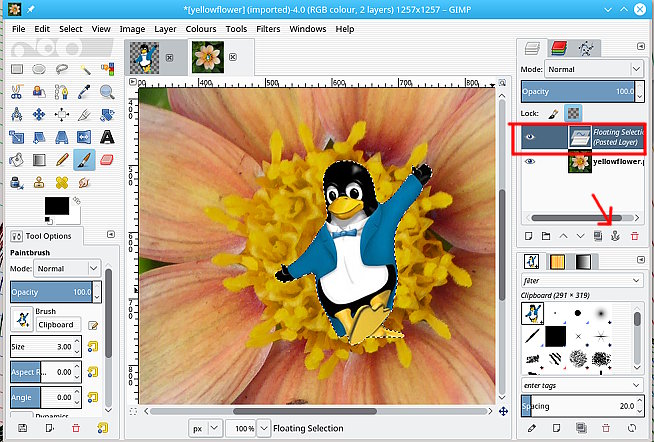Open the Layers dock tab menu
Image resolution: width=654 pixels, height=442 pixels.
(641, 46)
